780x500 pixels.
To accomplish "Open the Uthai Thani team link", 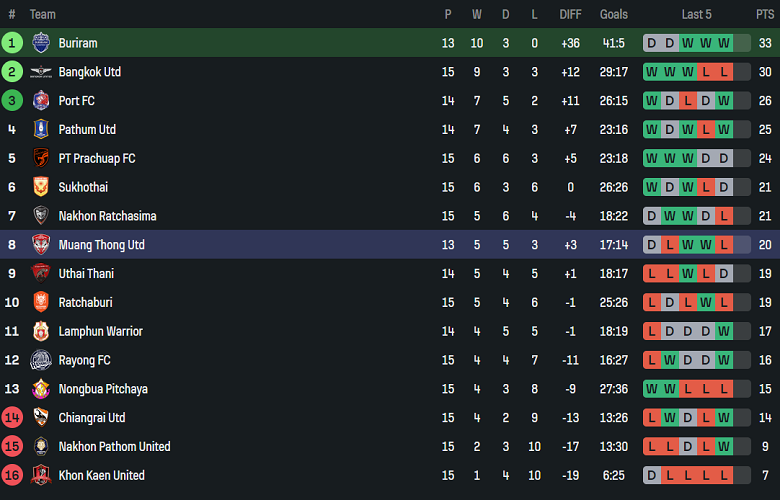I will click(86, 274).
